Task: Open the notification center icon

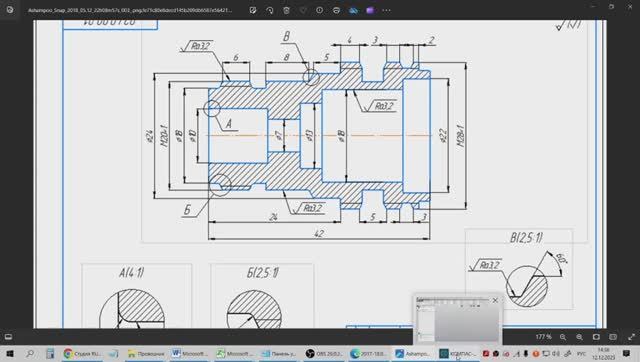Action: pos(627,353)
